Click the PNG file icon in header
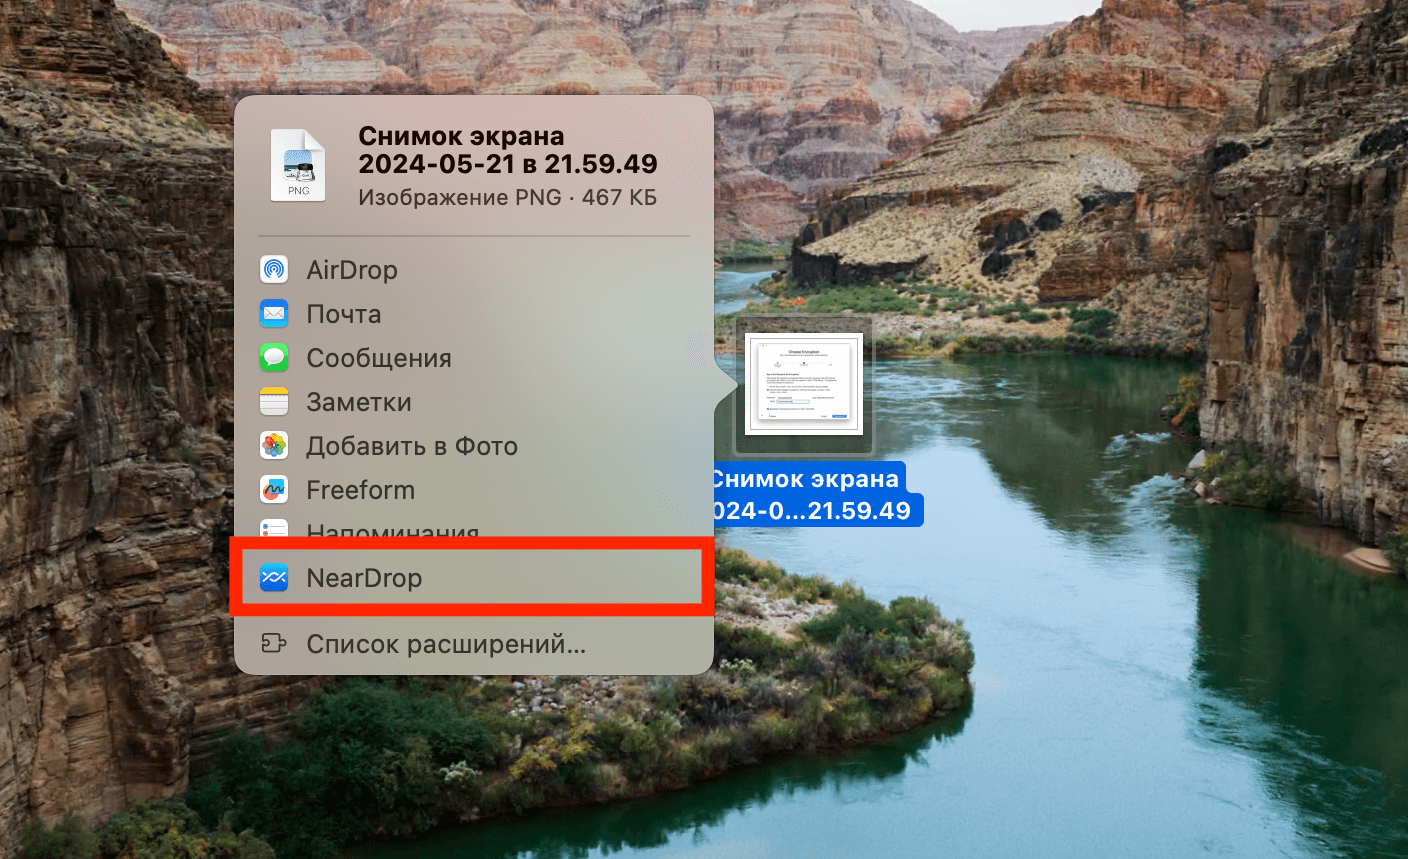The image size is (1408, 859). (298, 166)
